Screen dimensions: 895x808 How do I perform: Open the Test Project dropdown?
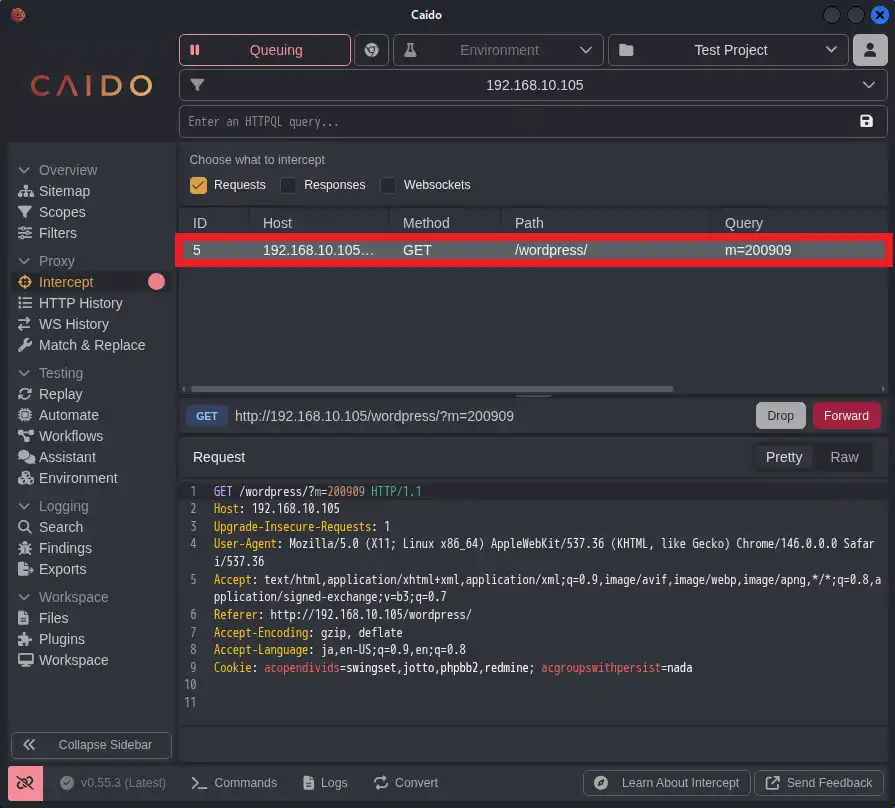(728, 50)
